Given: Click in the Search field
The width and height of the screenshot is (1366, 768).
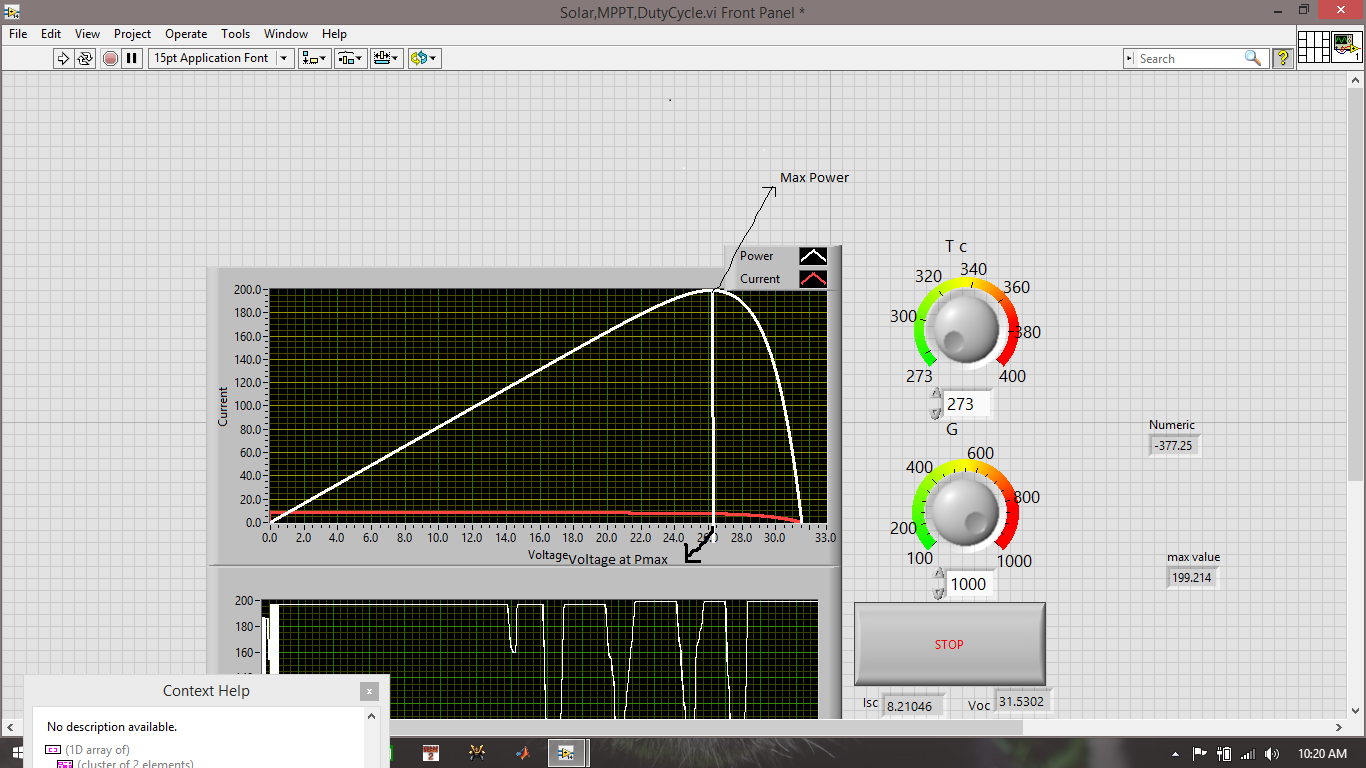Looking at the screenshot, I should 1190,58.
